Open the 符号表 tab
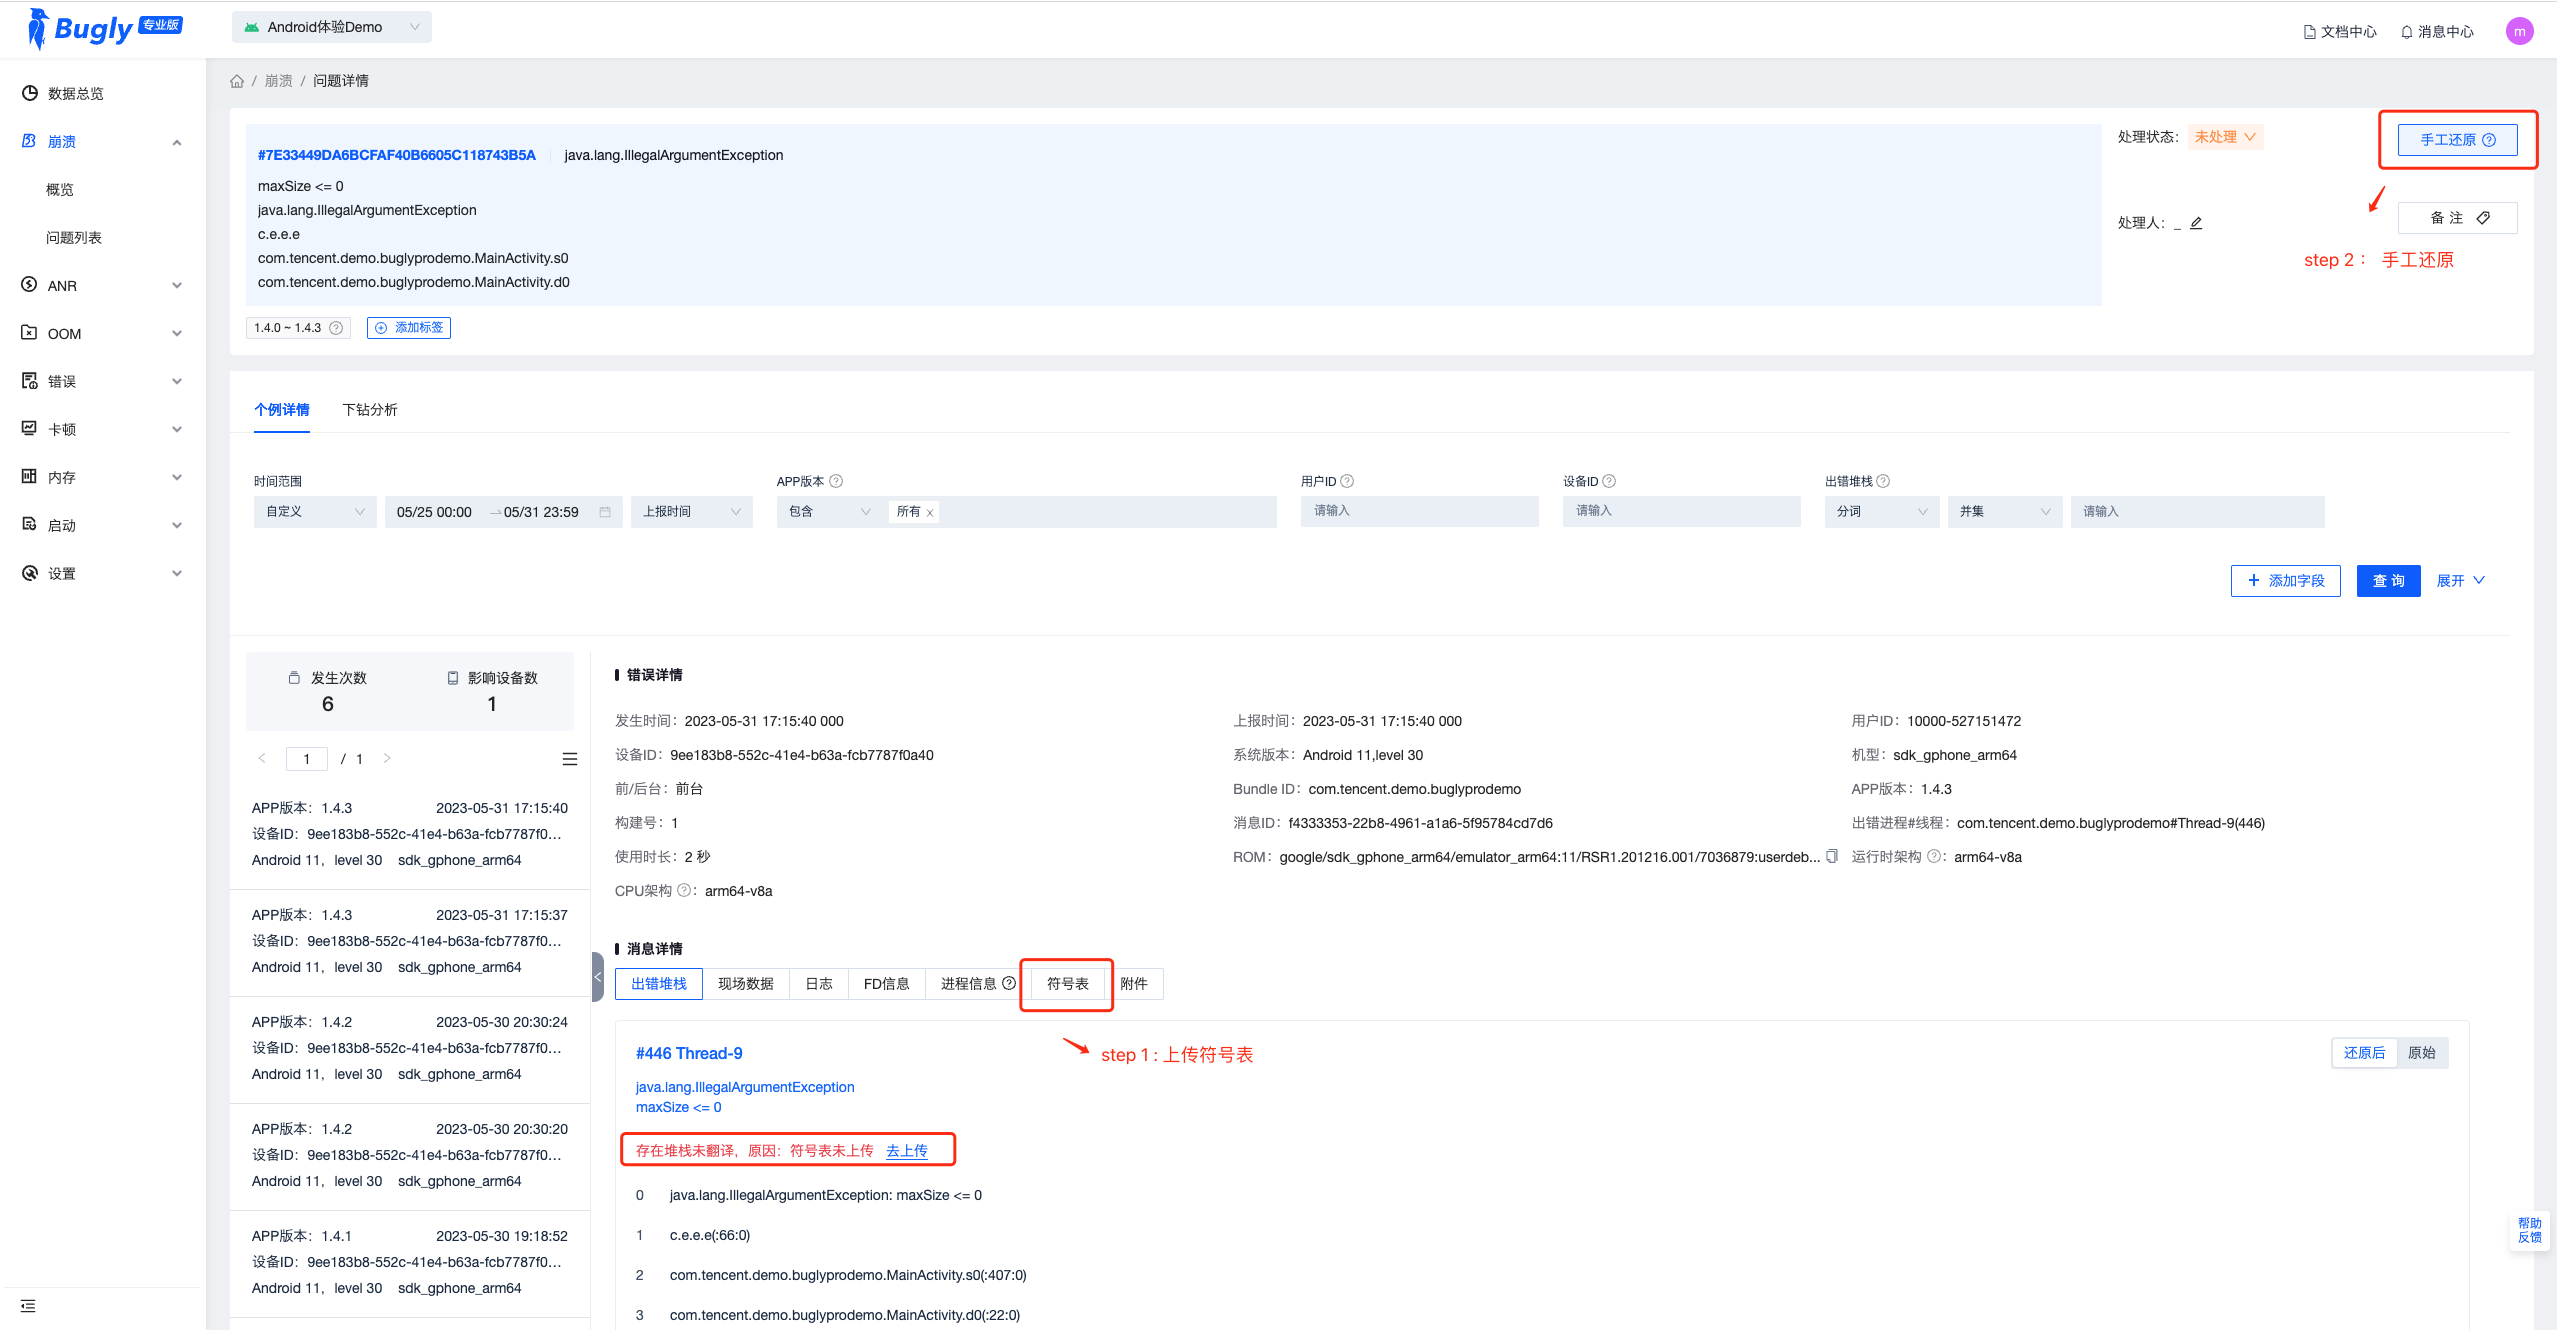Image resolution: width=2557 pixels, height=1330 pixels. click(1068, 984)
